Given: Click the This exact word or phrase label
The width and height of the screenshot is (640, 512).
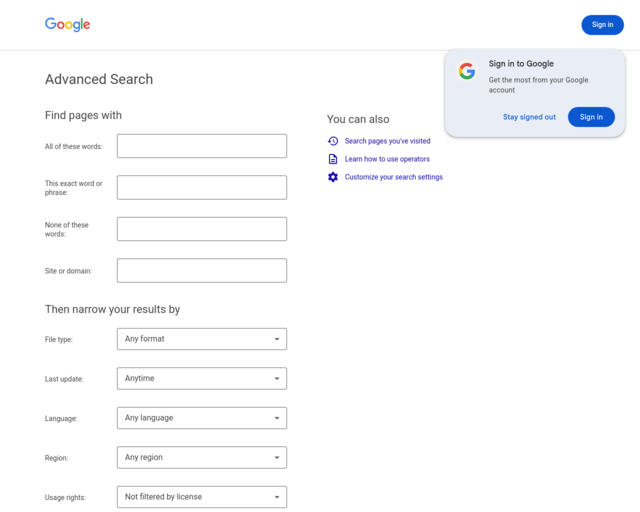Looking at the screenshot, I should click(x=73, y=188).
